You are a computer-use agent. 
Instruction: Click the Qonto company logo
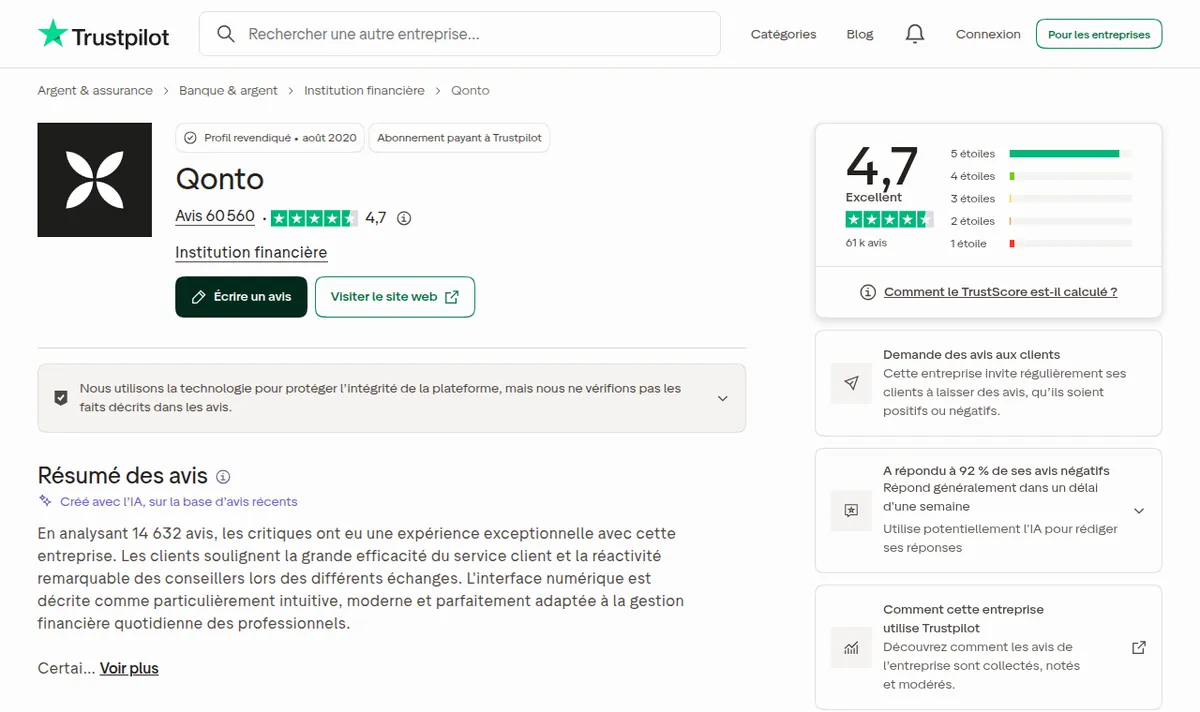tap(94, 180)
